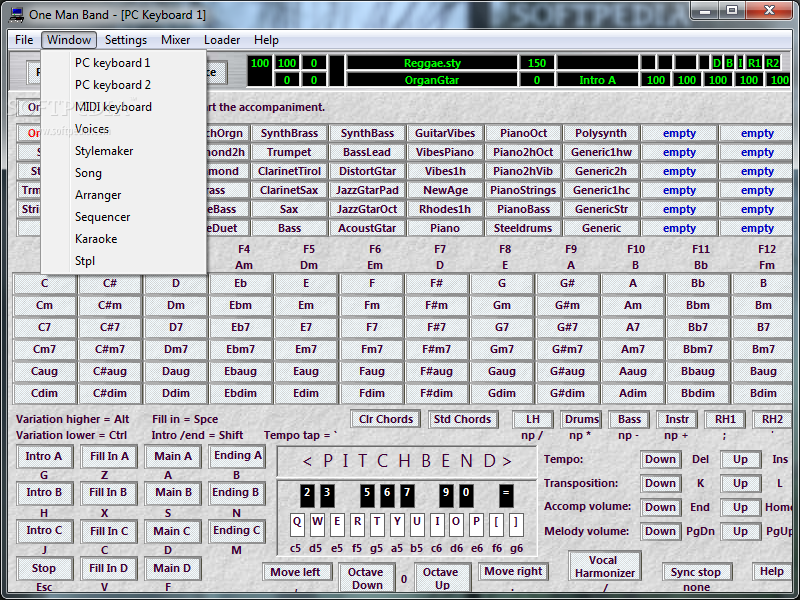The image size is (800, 600).
Task: Toggle the LH part button
Action: 533,419
